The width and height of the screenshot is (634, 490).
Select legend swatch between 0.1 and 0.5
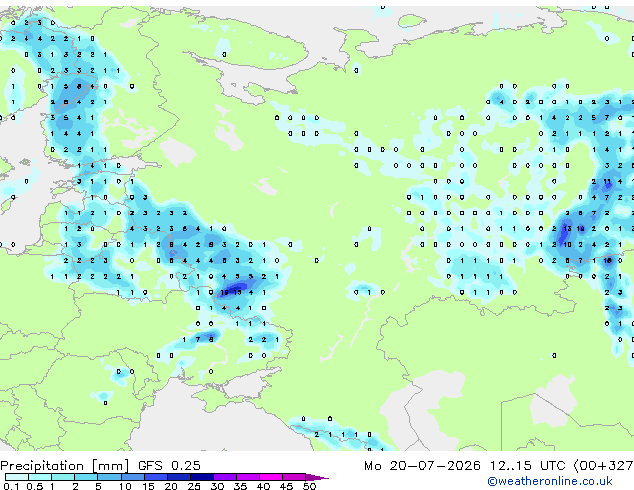[x=17, y=477]
